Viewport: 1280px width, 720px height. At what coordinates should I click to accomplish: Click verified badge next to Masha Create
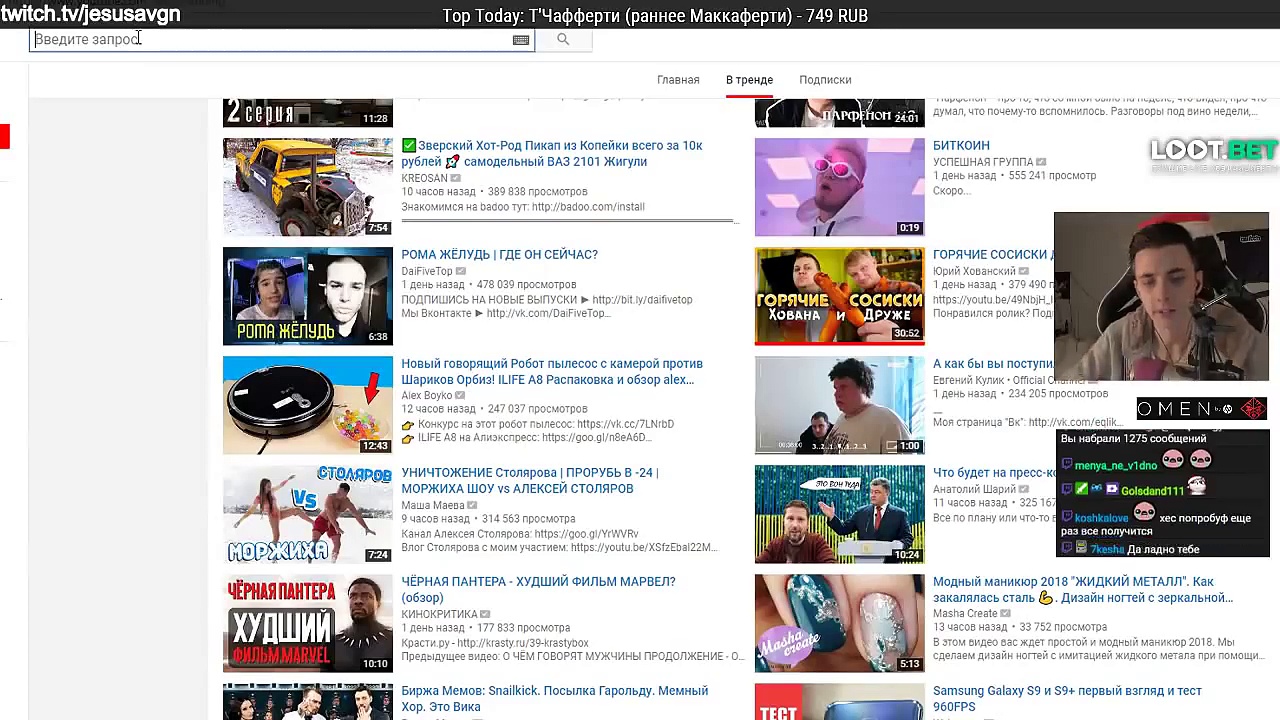point(1005,614)
